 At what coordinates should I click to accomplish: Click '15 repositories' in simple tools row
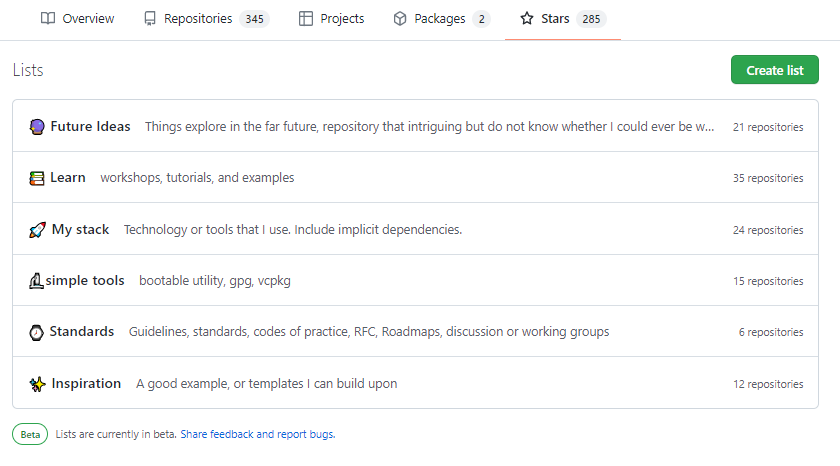tap(768, 281)
